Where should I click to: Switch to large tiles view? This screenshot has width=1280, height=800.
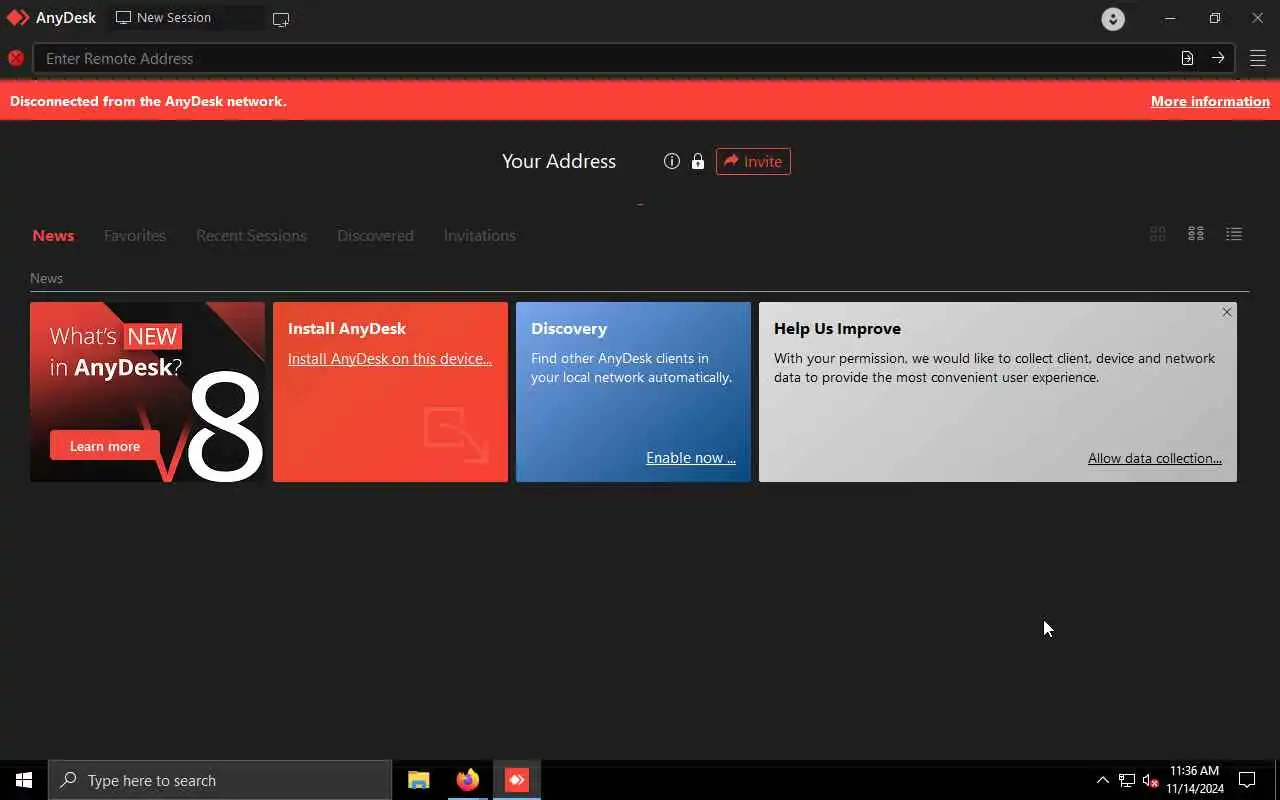(x=1158, y=233)
